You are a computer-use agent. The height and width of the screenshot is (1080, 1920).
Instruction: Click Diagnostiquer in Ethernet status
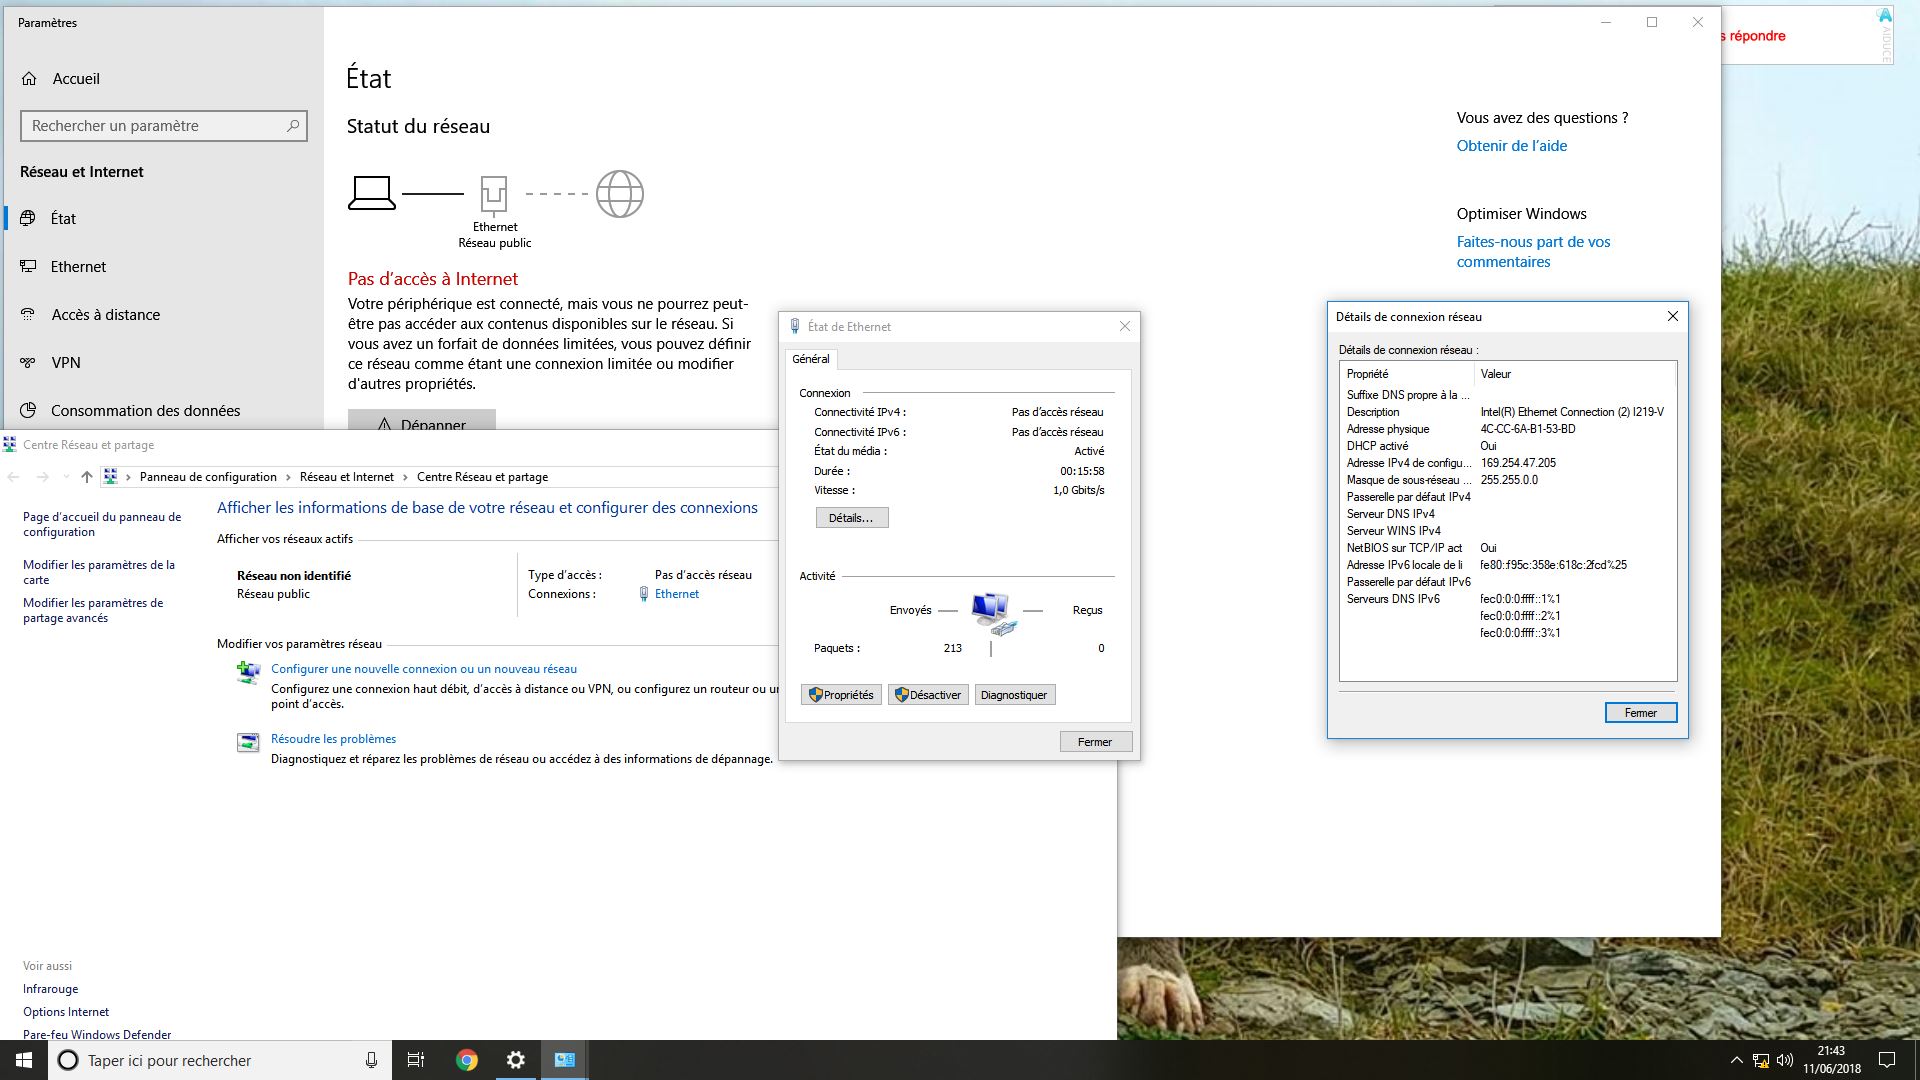1014,695
